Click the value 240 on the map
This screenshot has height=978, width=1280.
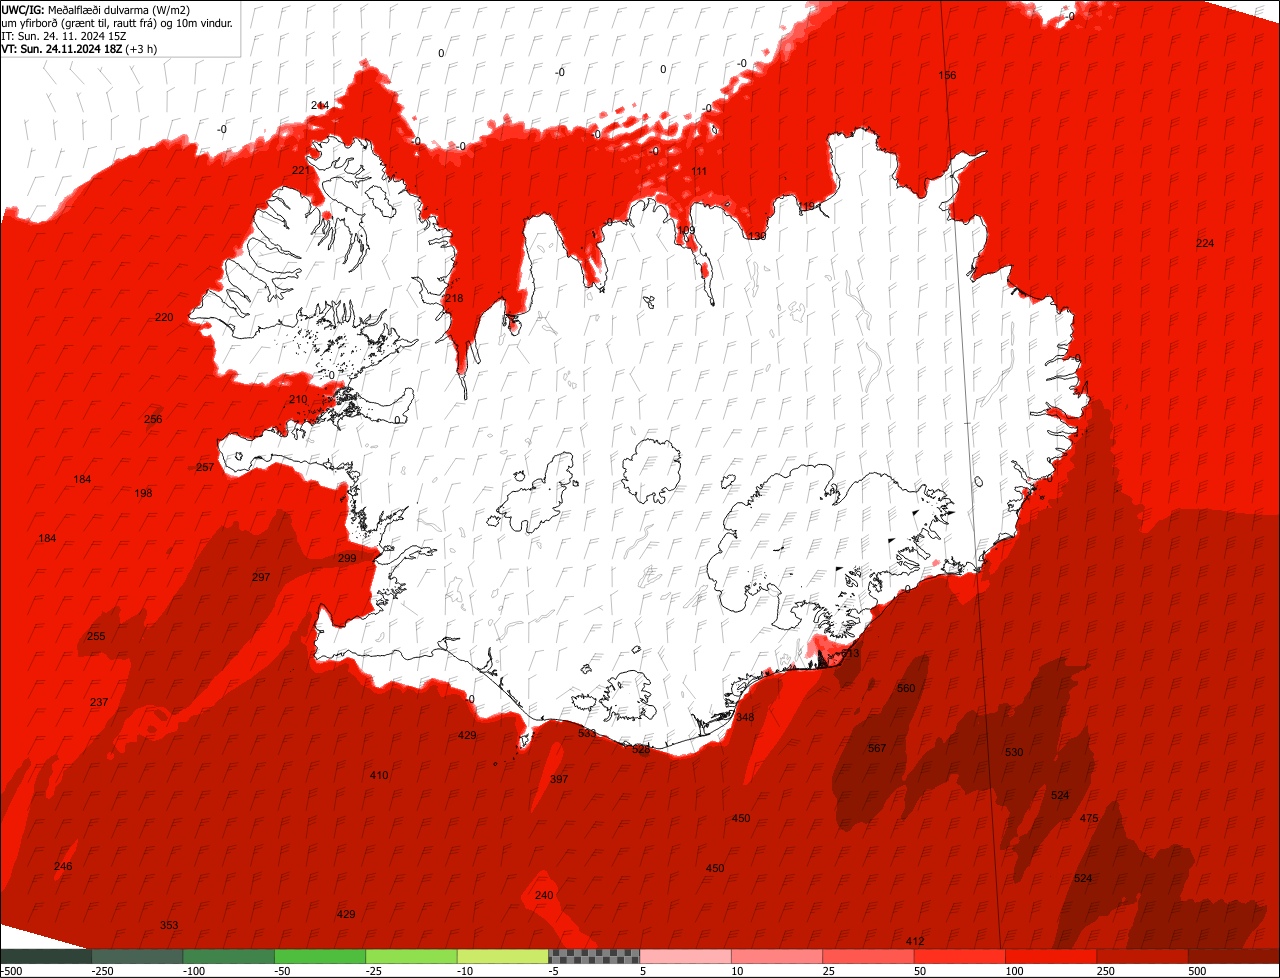point(544,896)
